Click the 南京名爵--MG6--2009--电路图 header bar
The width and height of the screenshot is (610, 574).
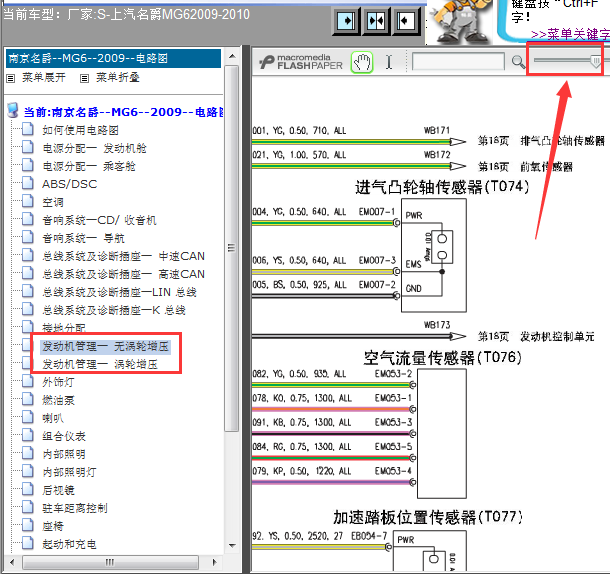(114, 58)
